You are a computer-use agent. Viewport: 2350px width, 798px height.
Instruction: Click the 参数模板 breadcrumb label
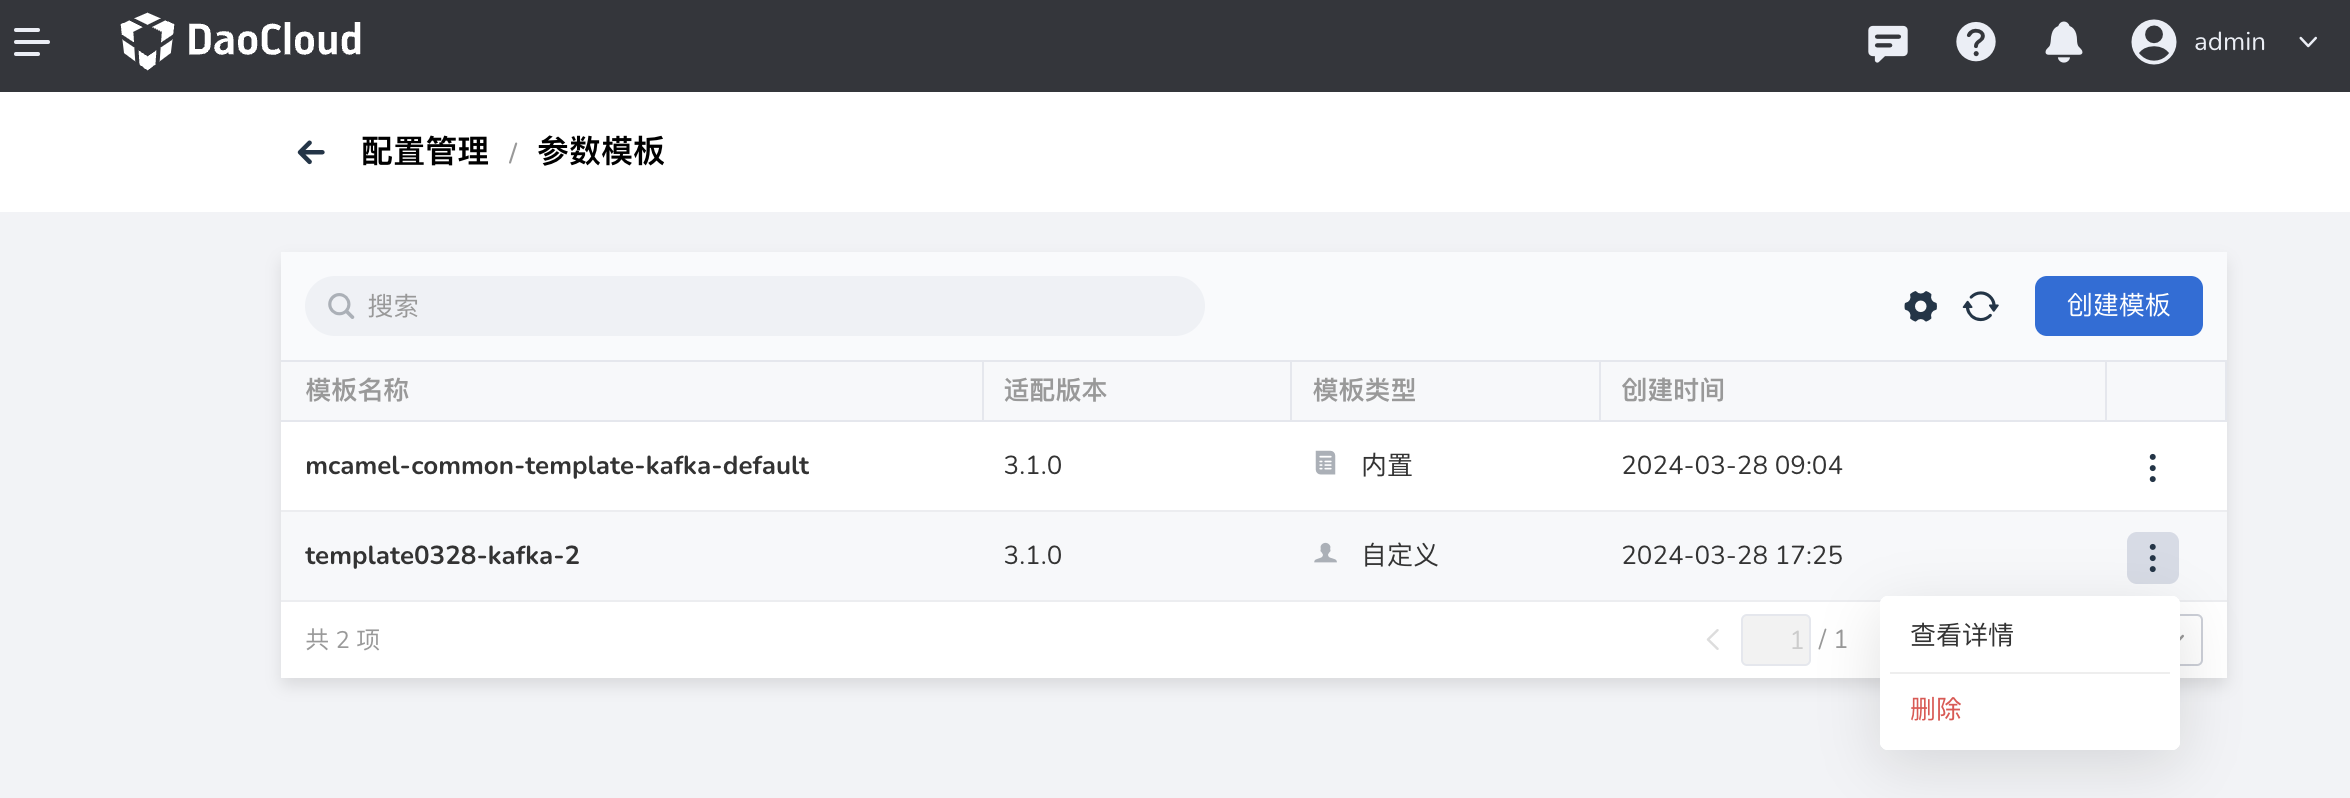point(600,151)
